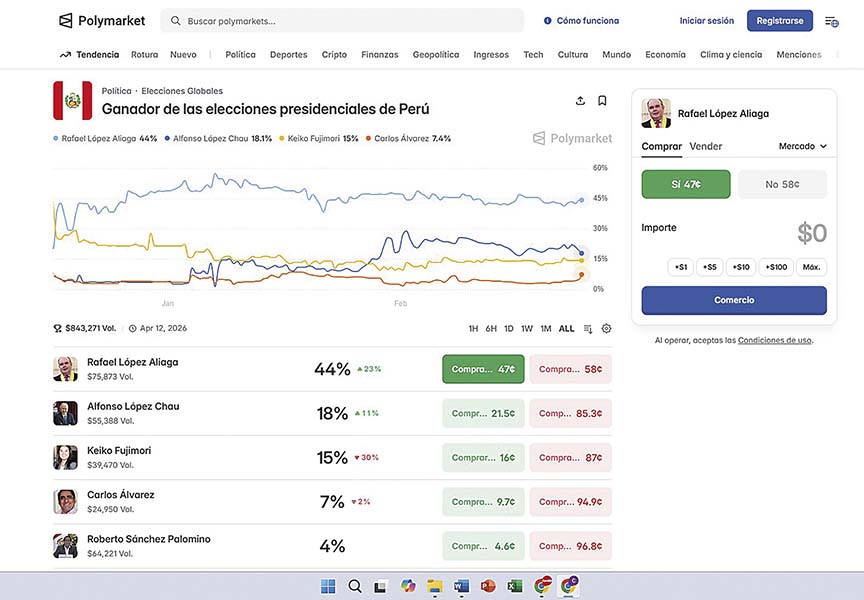
Task: Open the chart settings gear icon
Action: [606, 328]
